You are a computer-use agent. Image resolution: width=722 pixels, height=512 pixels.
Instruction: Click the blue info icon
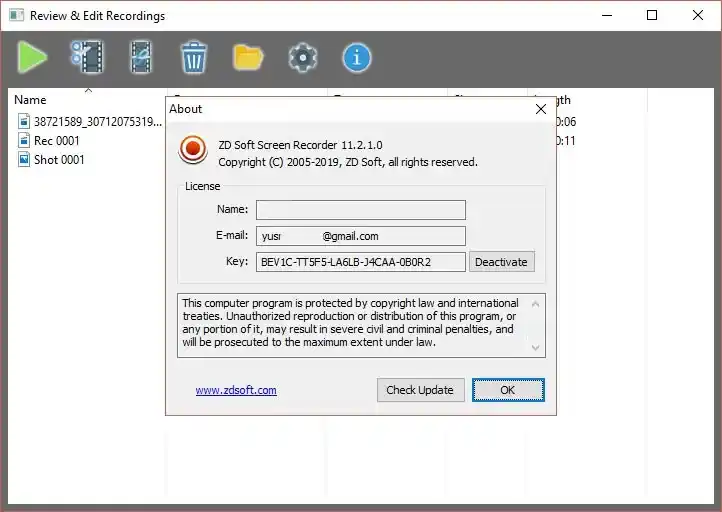(357, 58)
